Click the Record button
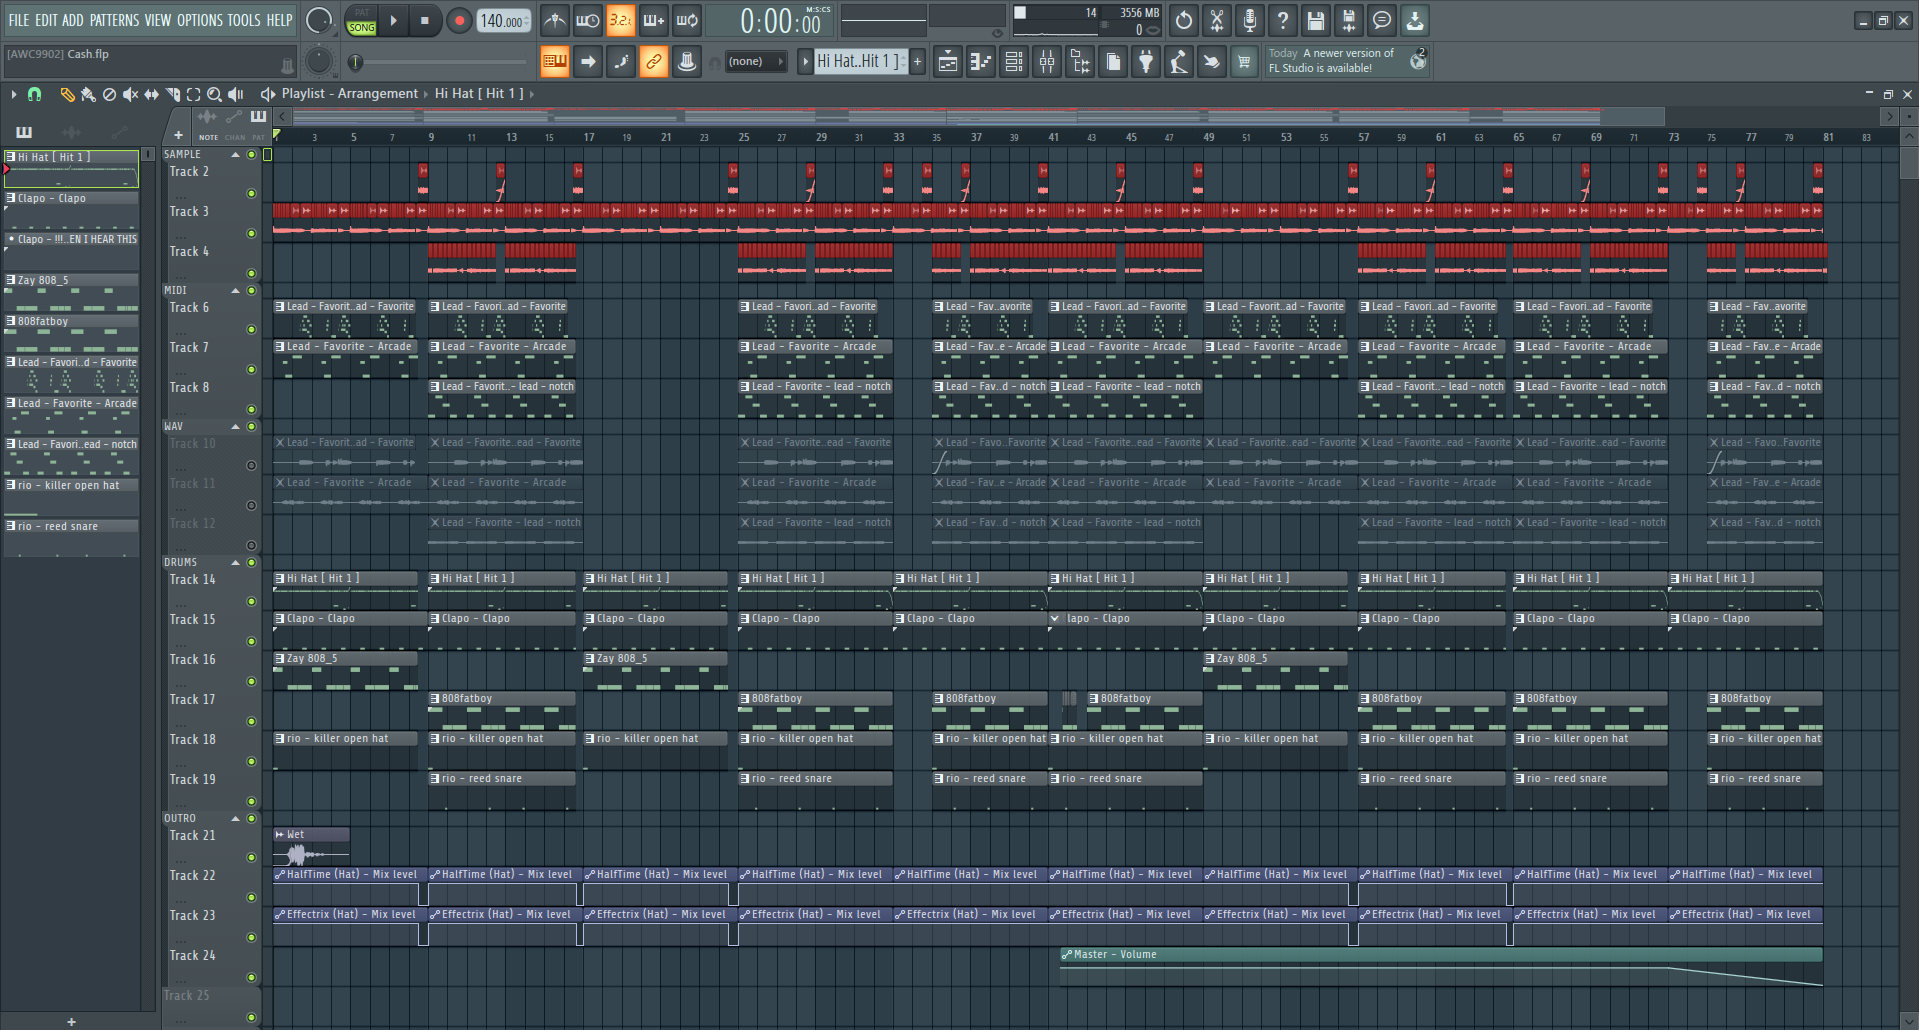 click(459, 20)
